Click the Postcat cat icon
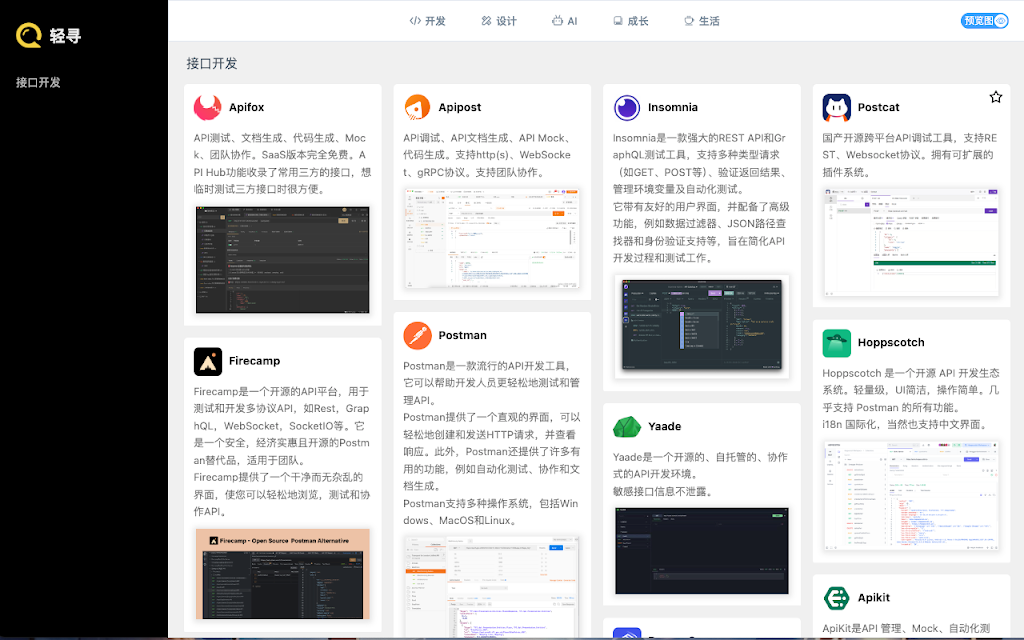Screen dimensions: 1024x640 [x=837, y=107]
